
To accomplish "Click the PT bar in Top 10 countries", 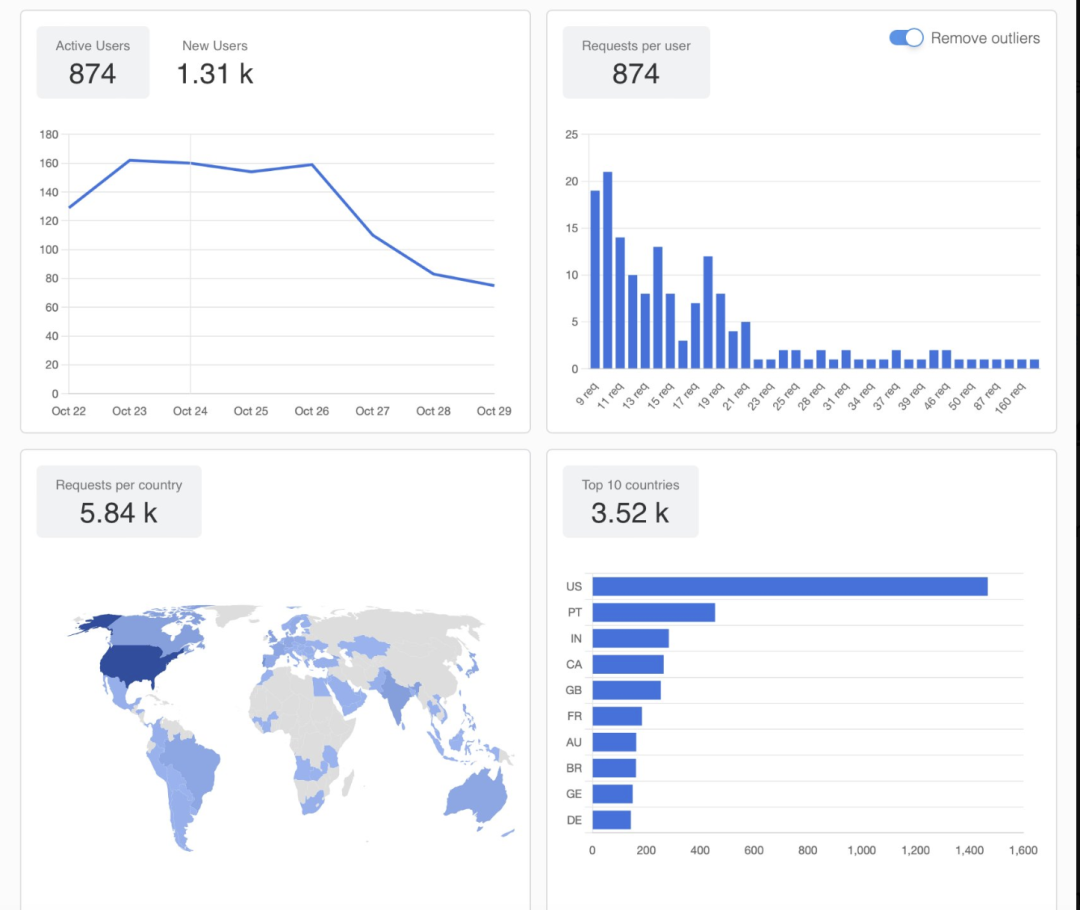I will click(654, 612).
